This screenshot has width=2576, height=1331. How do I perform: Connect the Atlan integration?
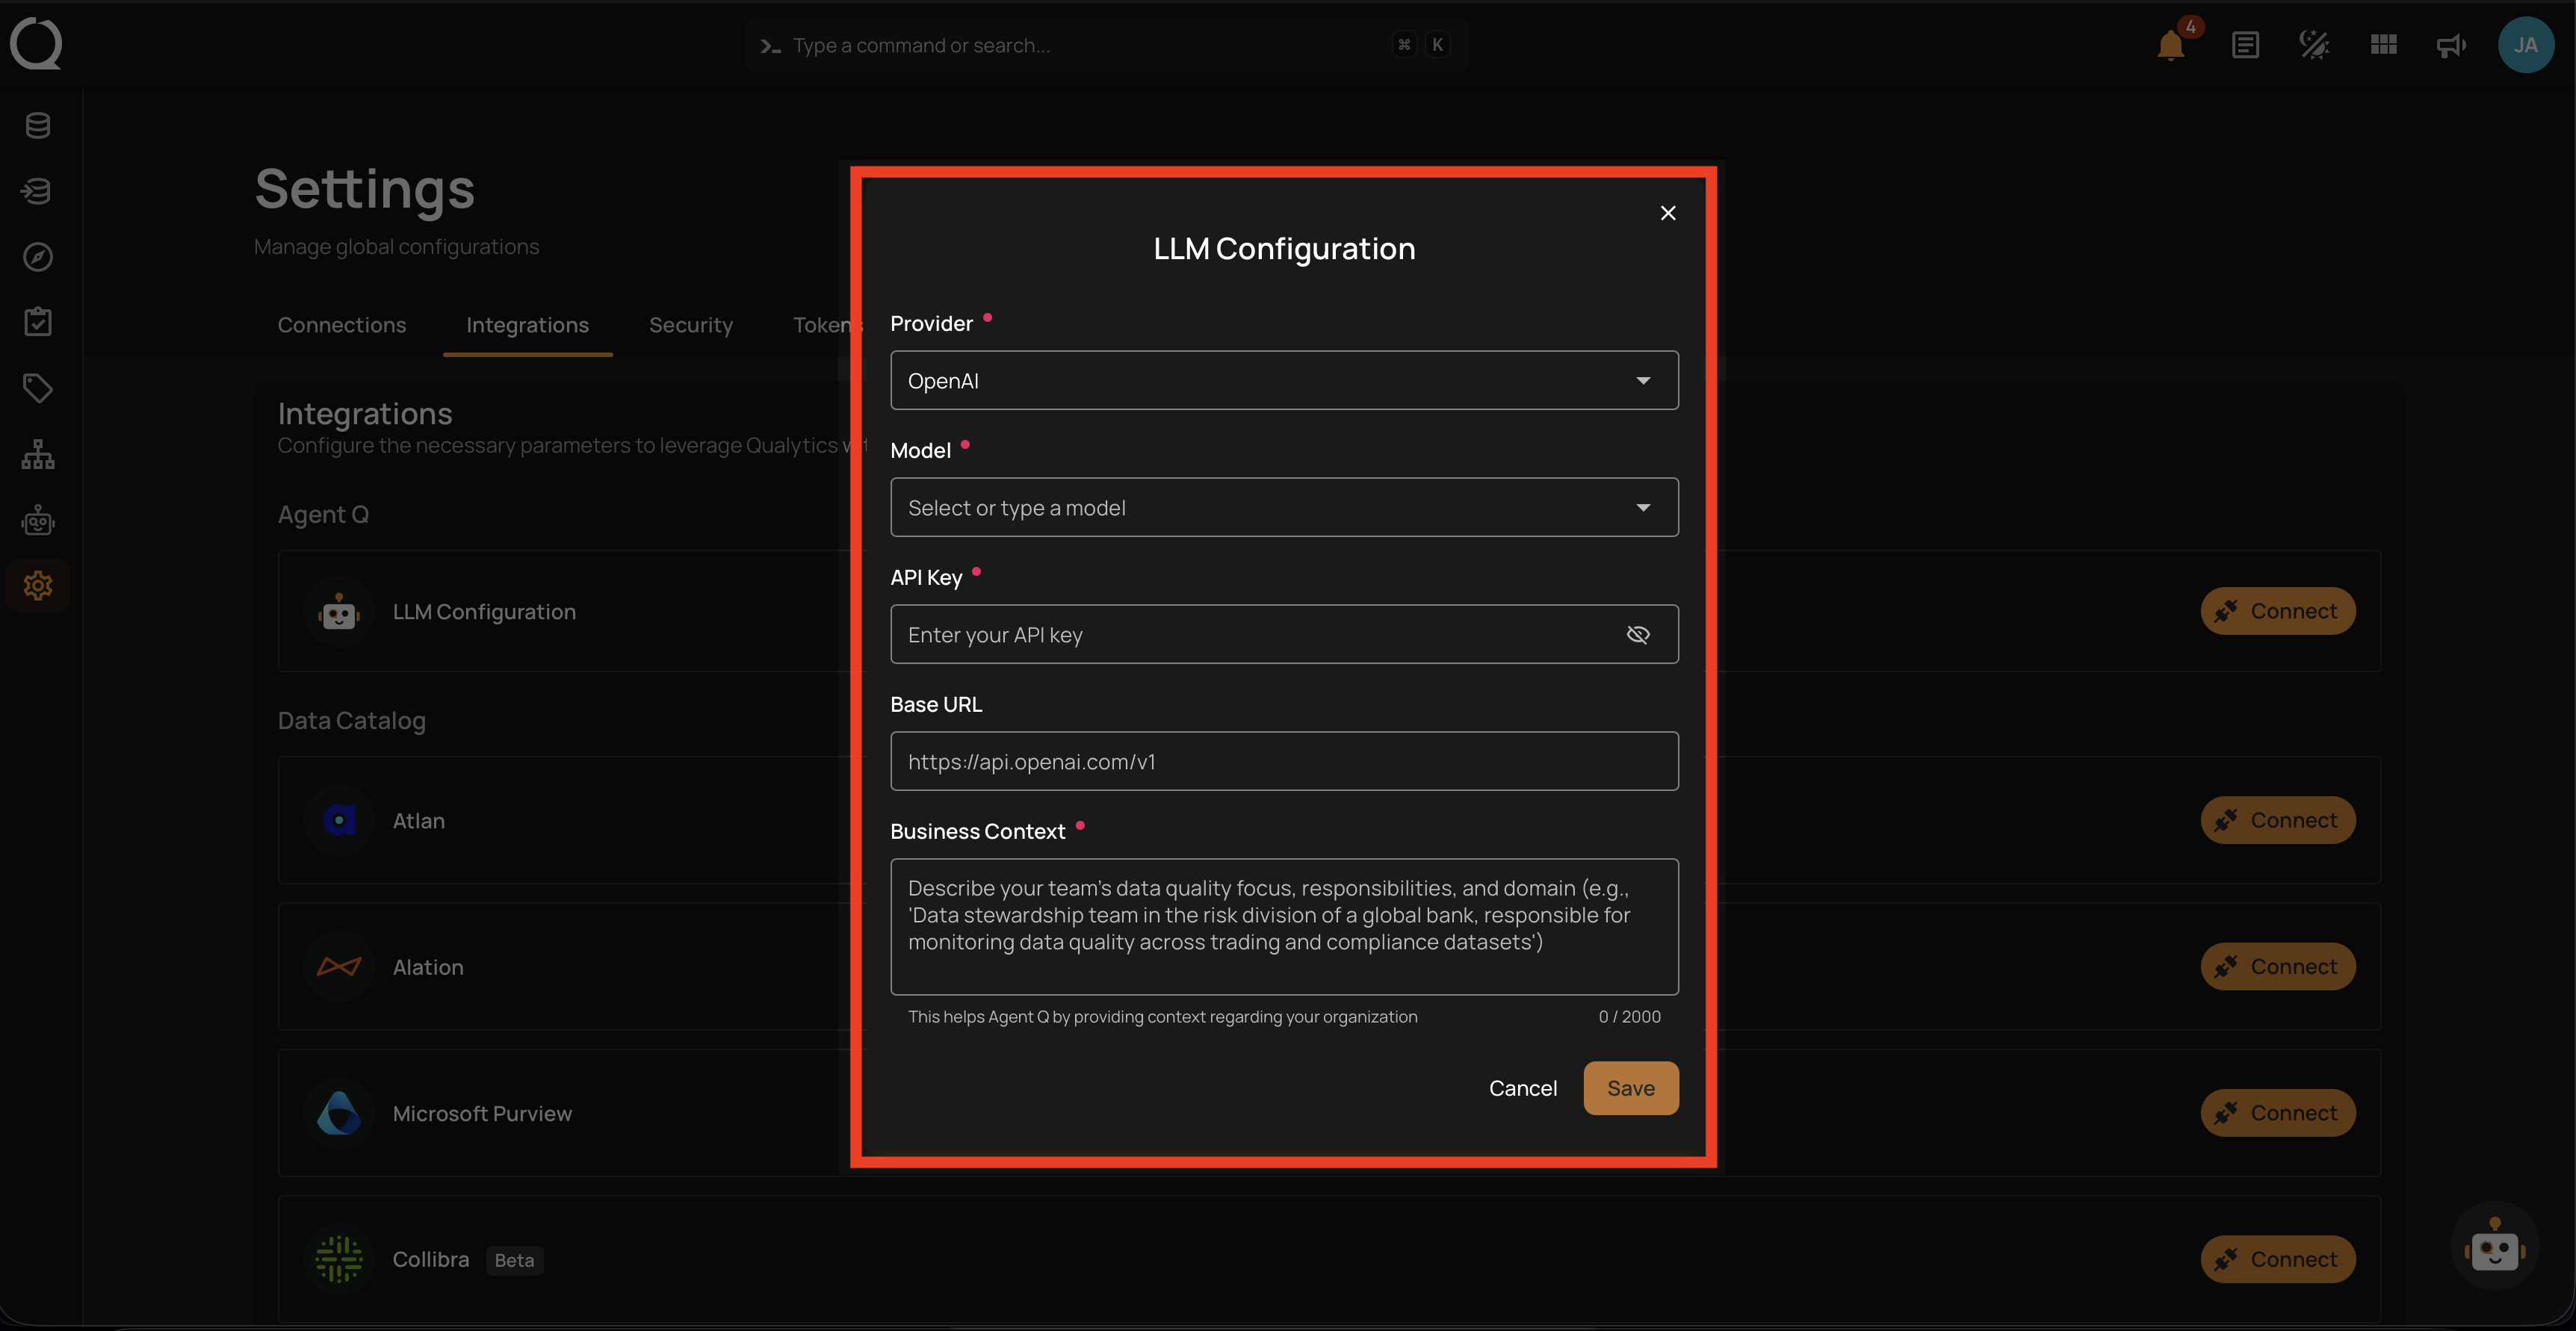coord(2278,820)
